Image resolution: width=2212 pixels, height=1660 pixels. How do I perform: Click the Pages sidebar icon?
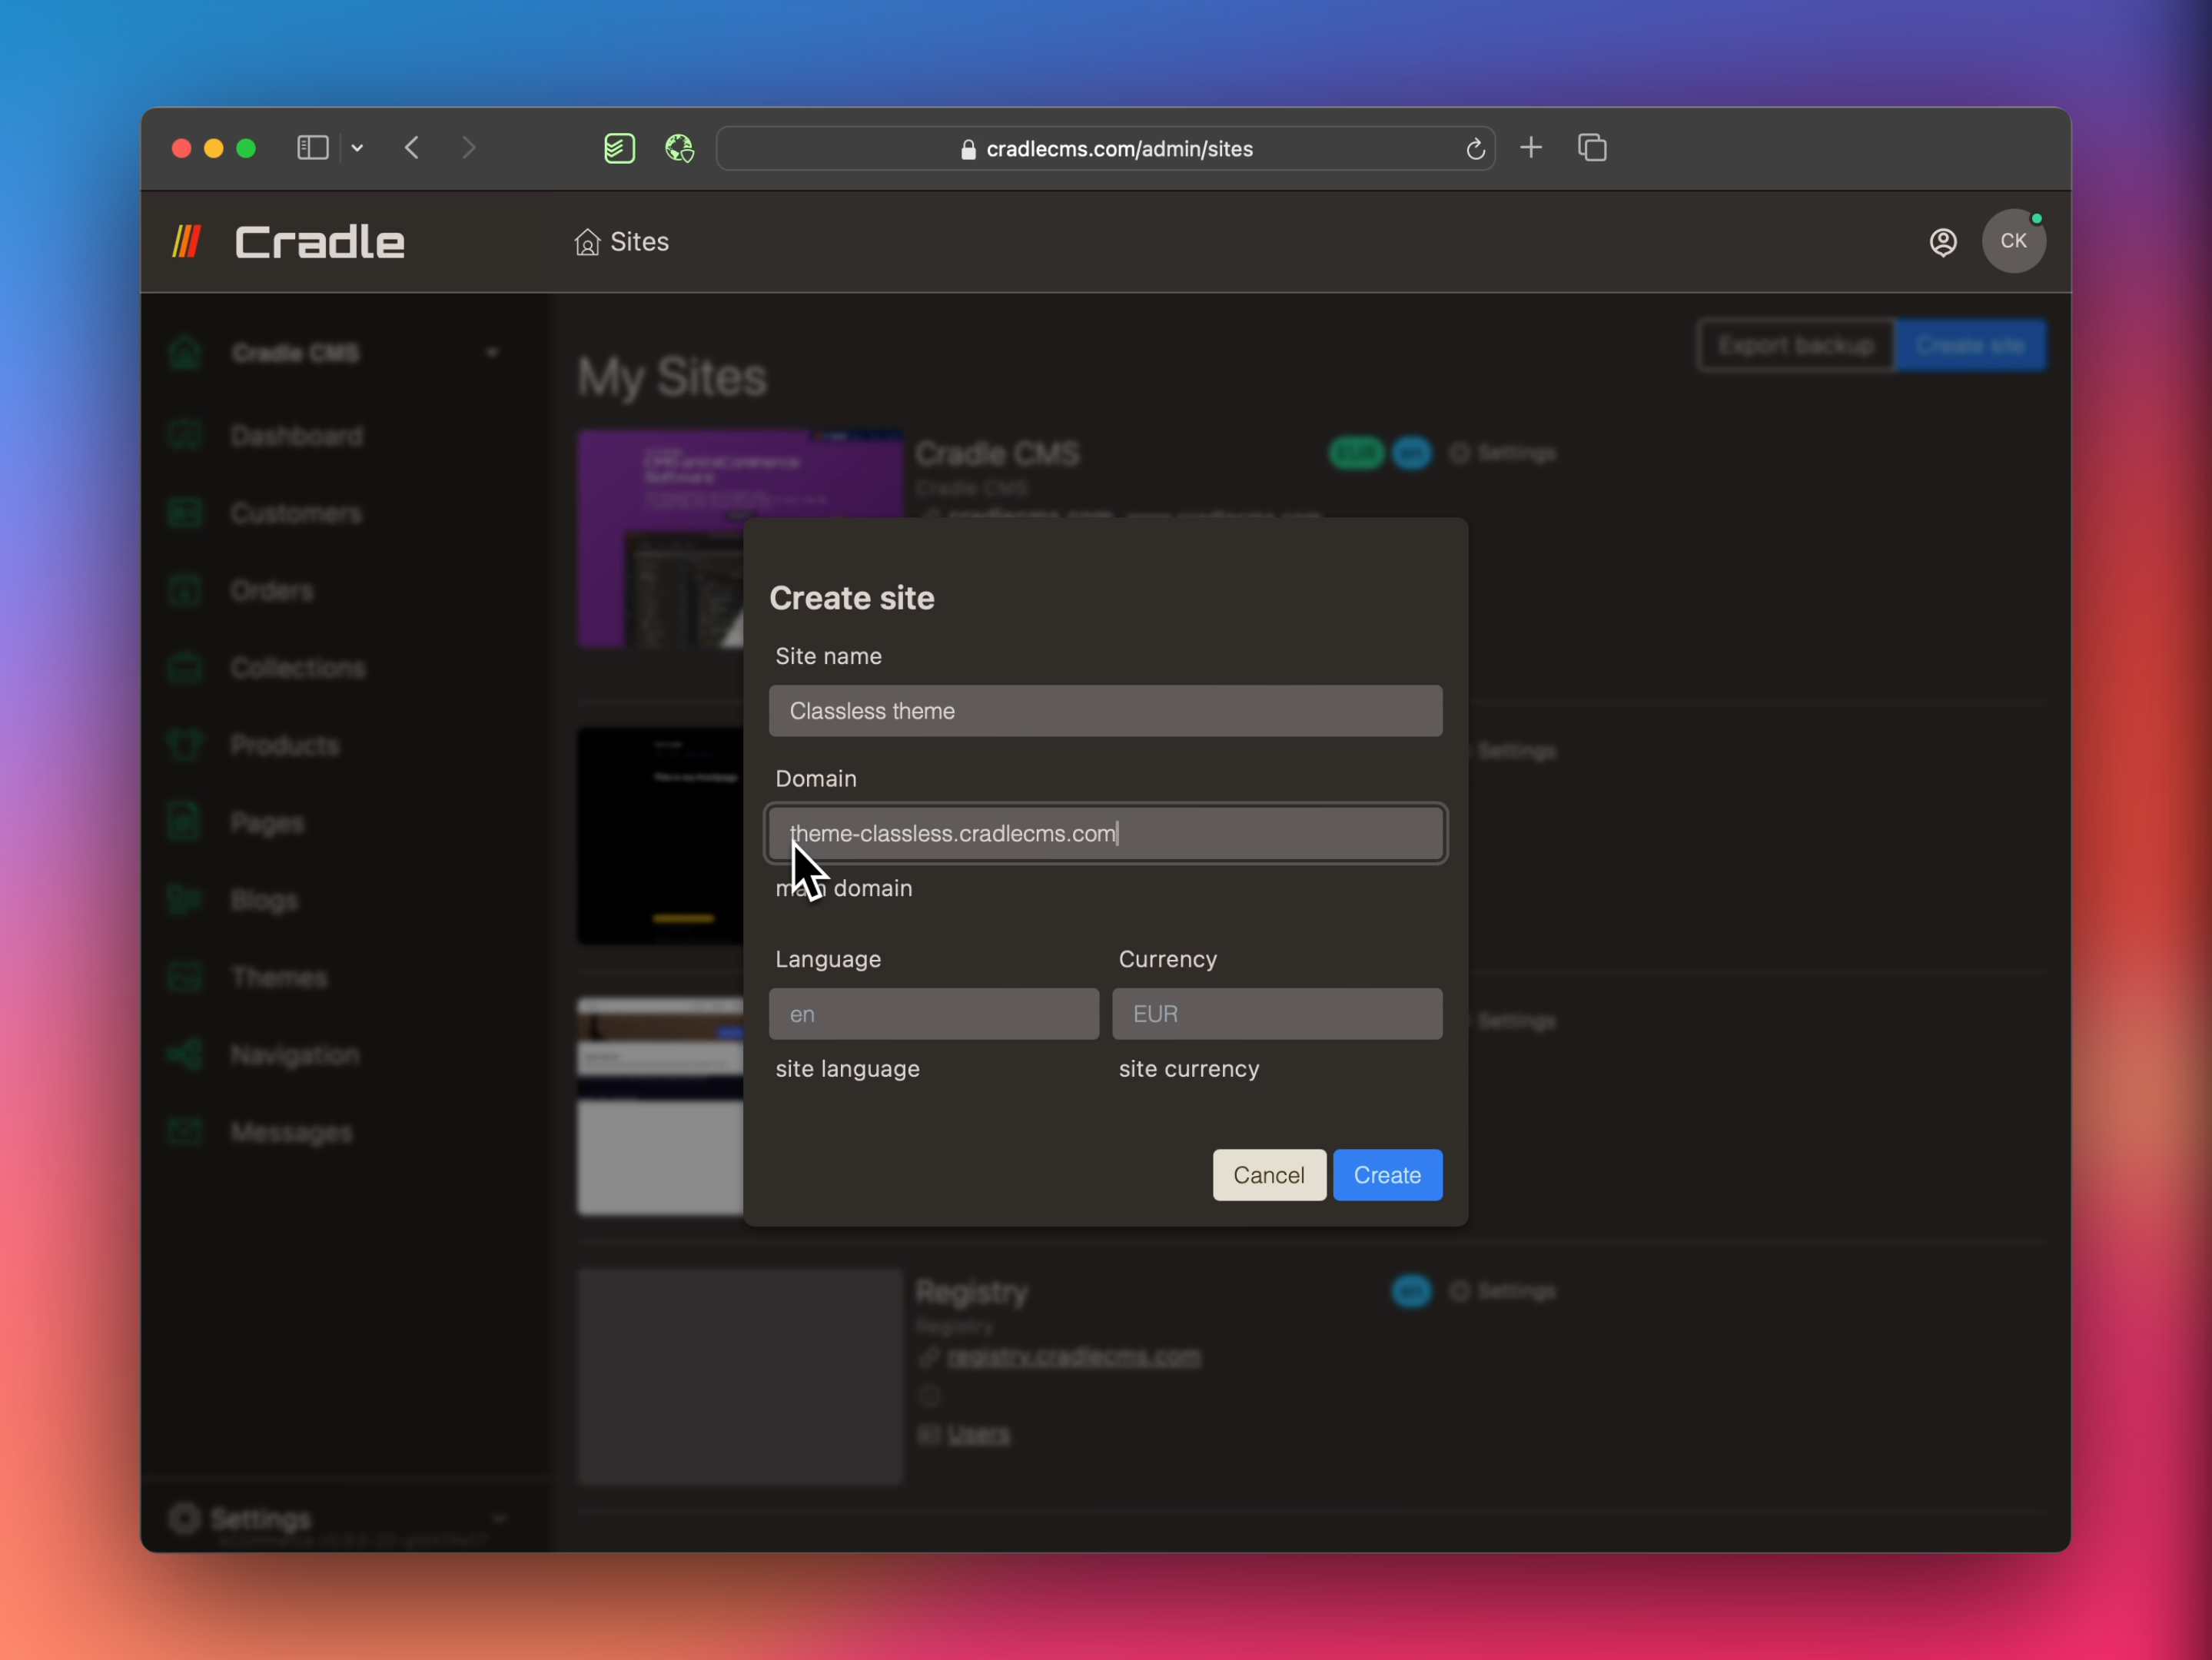(x=185, y=823)
